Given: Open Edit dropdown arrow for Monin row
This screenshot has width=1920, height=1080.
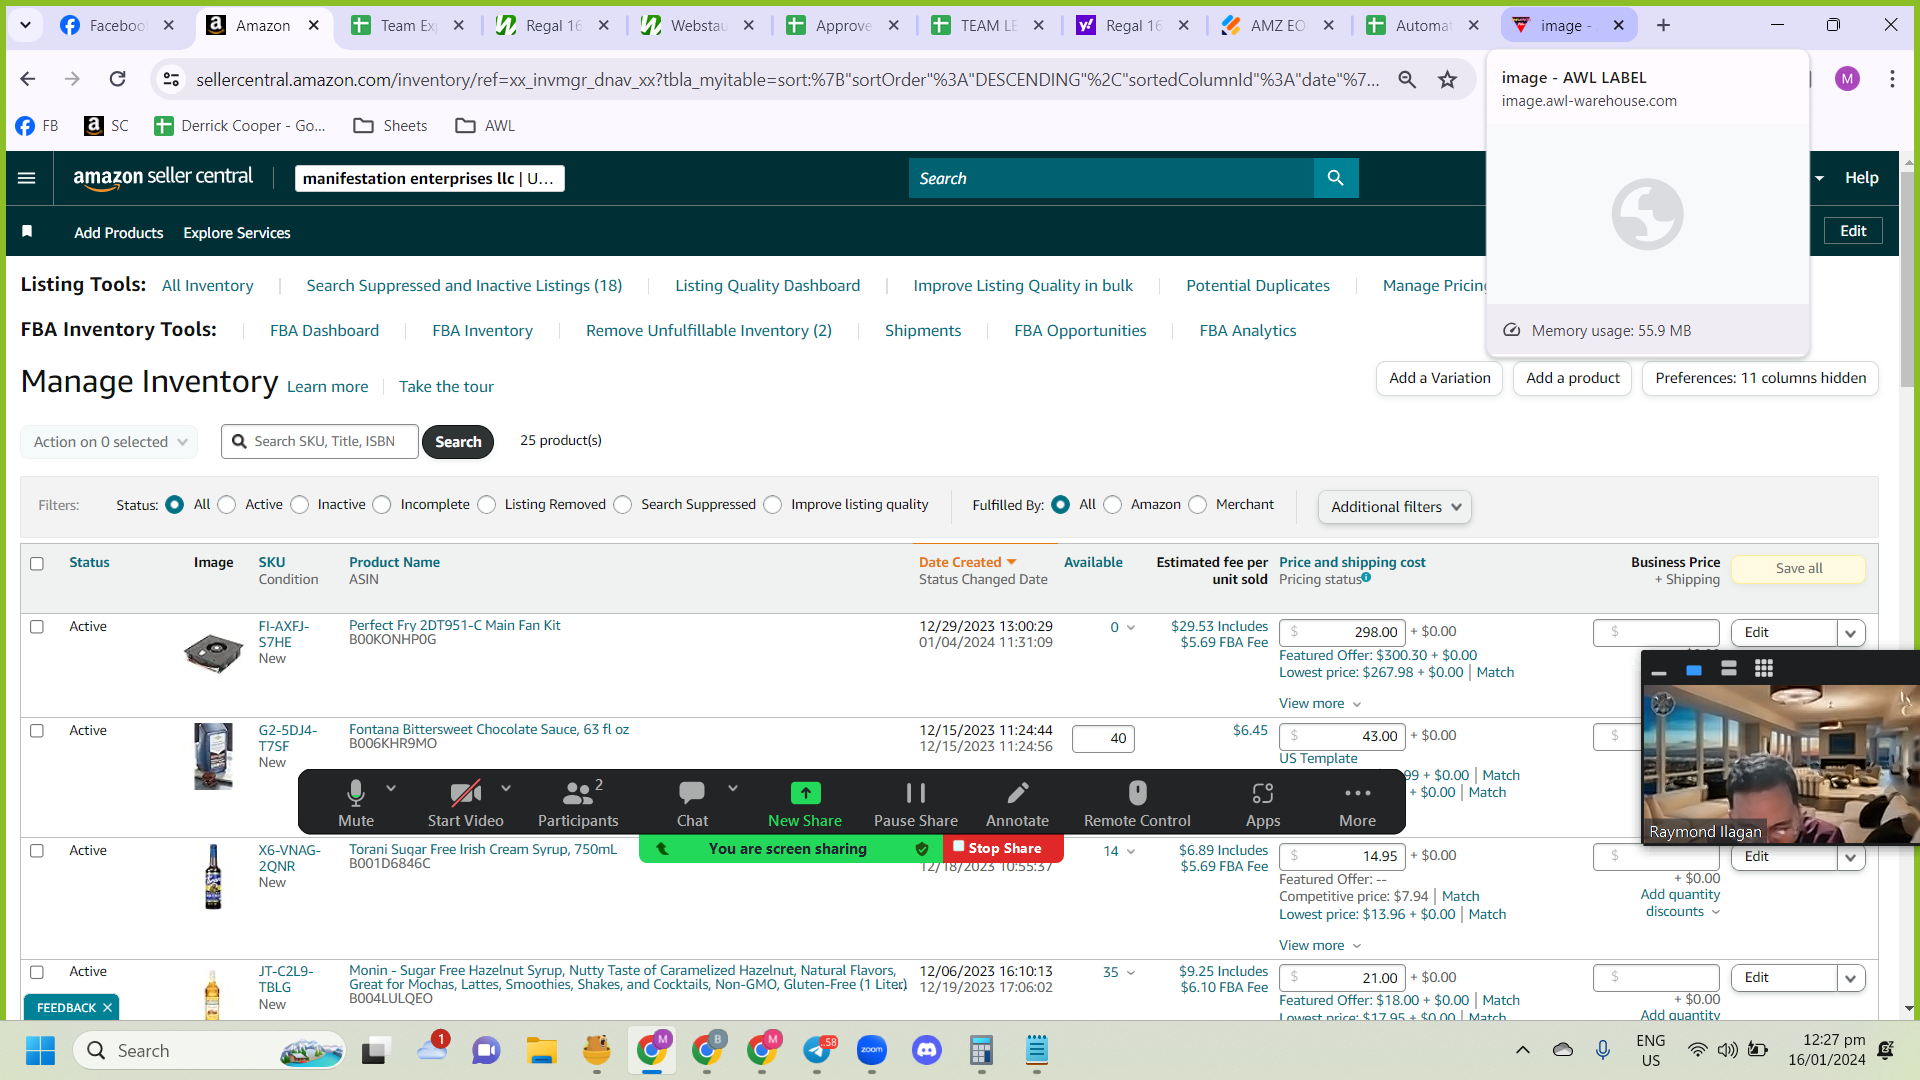Looking at the screenshot, I should point(1851,978).
